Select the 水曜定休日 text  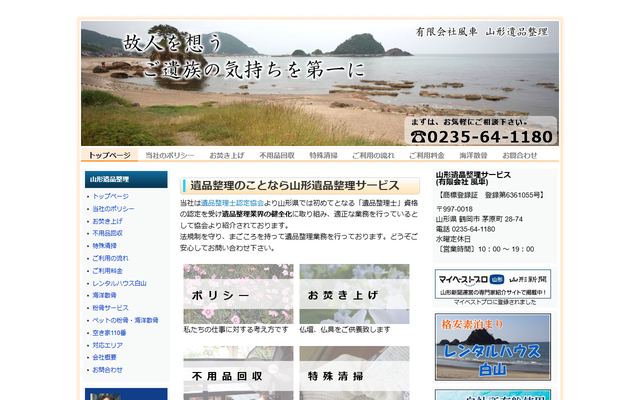(453, 239)
